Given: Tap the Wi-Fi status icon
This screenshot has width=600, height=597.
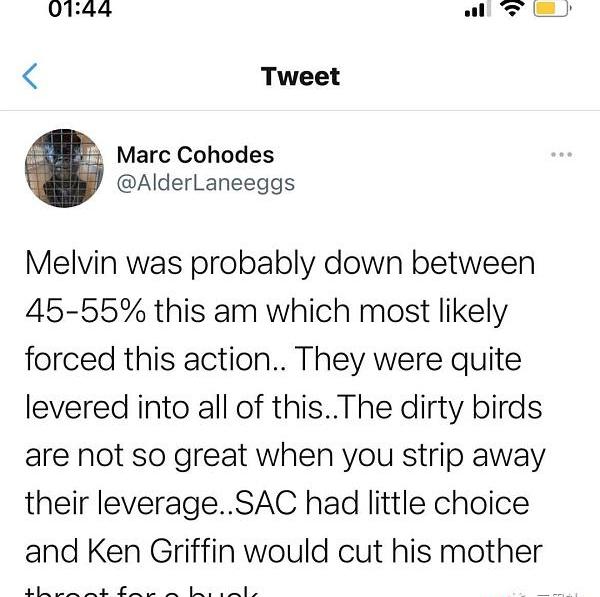Looking at the screenshot, I should click(x=513, y=8).
